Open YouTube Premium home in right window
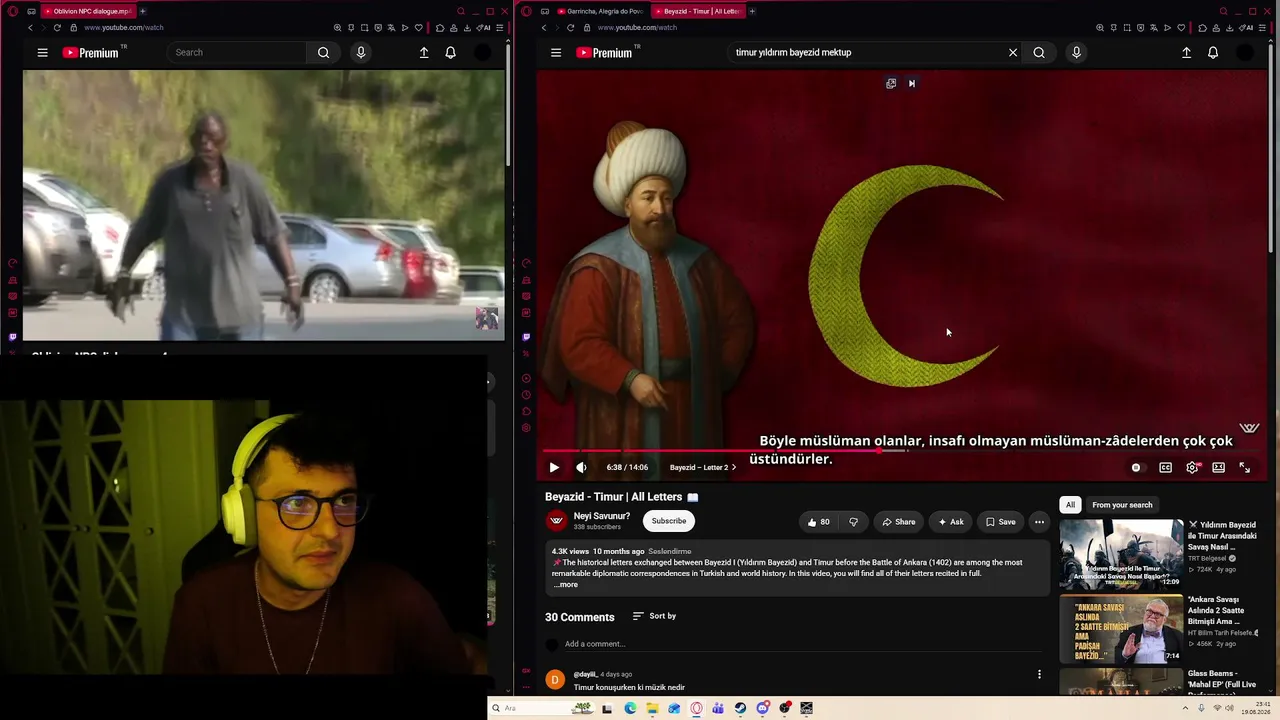 pyautogui.click(x=605, y=53)
